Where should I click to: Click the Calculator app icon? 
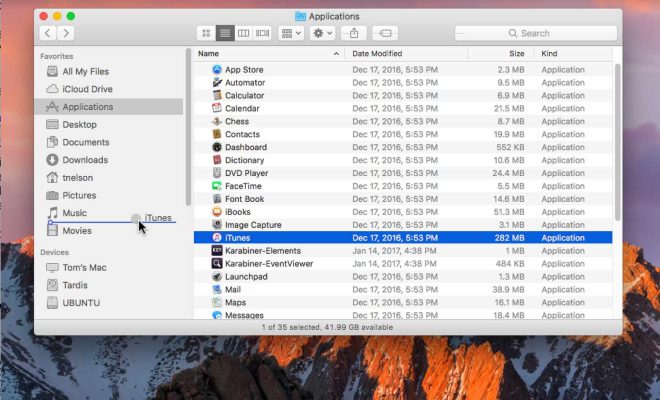click(217, 95)
